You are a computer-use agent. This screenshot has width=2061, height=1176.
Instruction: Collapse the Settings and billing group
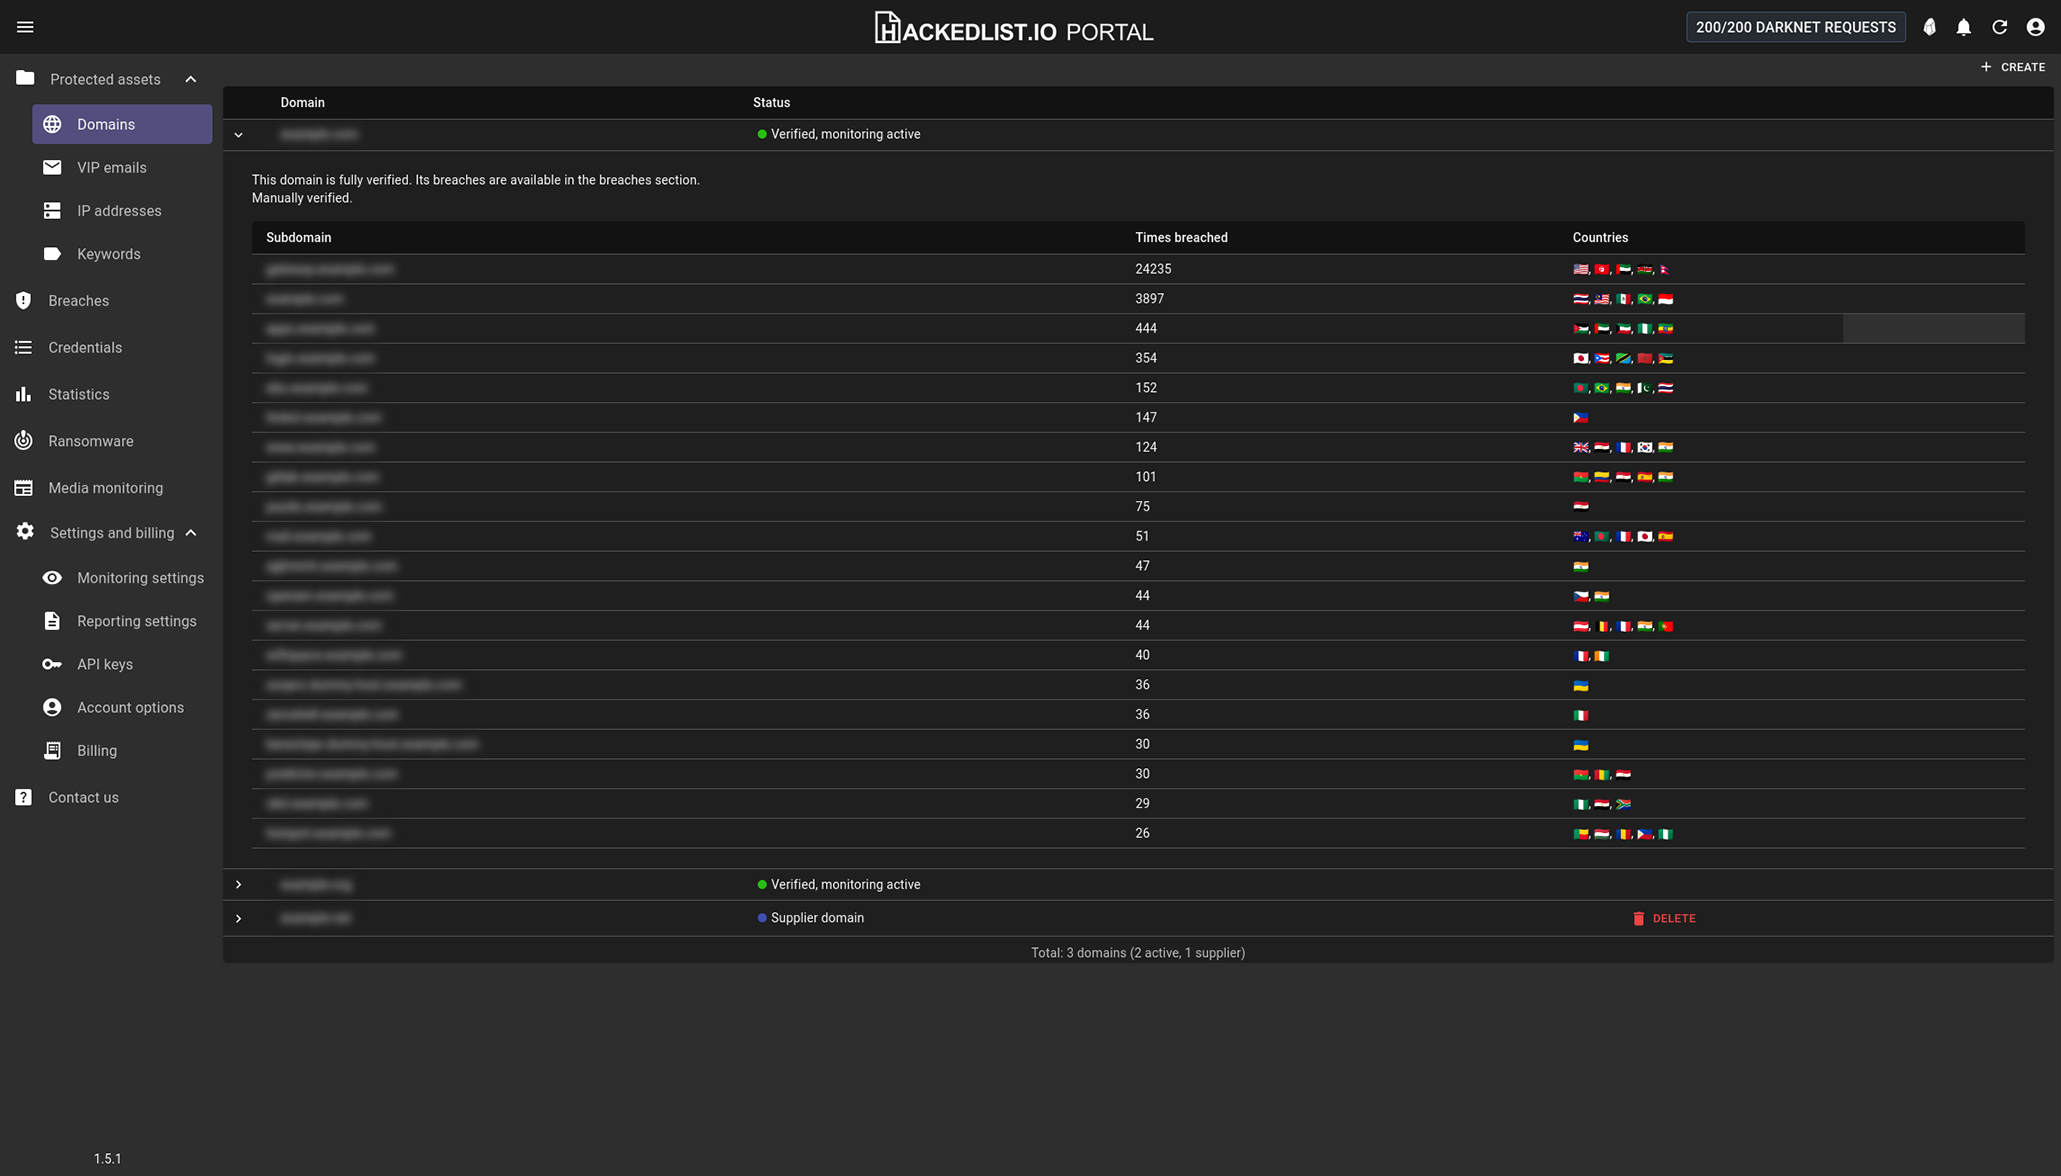(x=190, y=532)
